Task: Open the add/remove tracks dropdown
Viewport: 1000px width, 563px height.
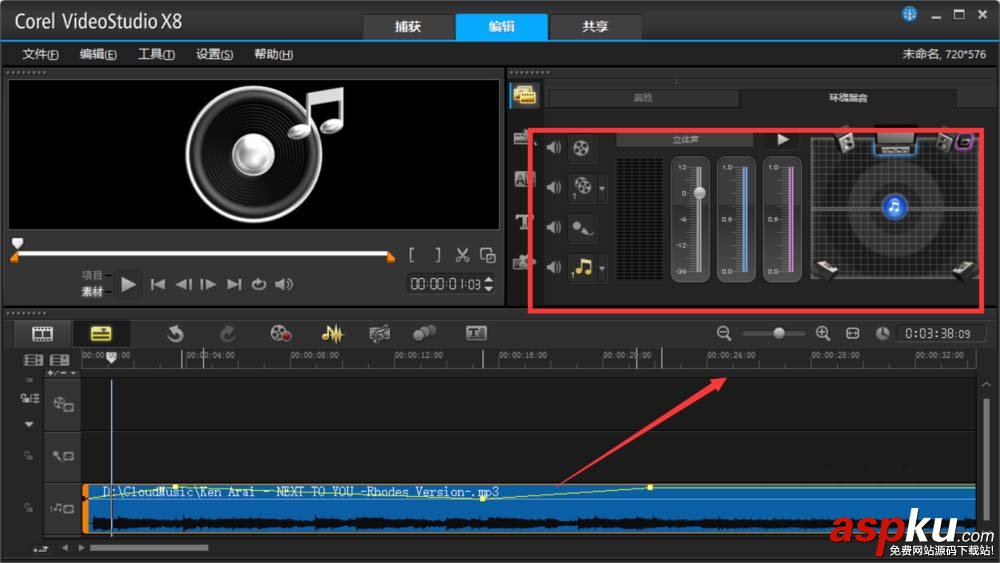Action: click(61, 373)
